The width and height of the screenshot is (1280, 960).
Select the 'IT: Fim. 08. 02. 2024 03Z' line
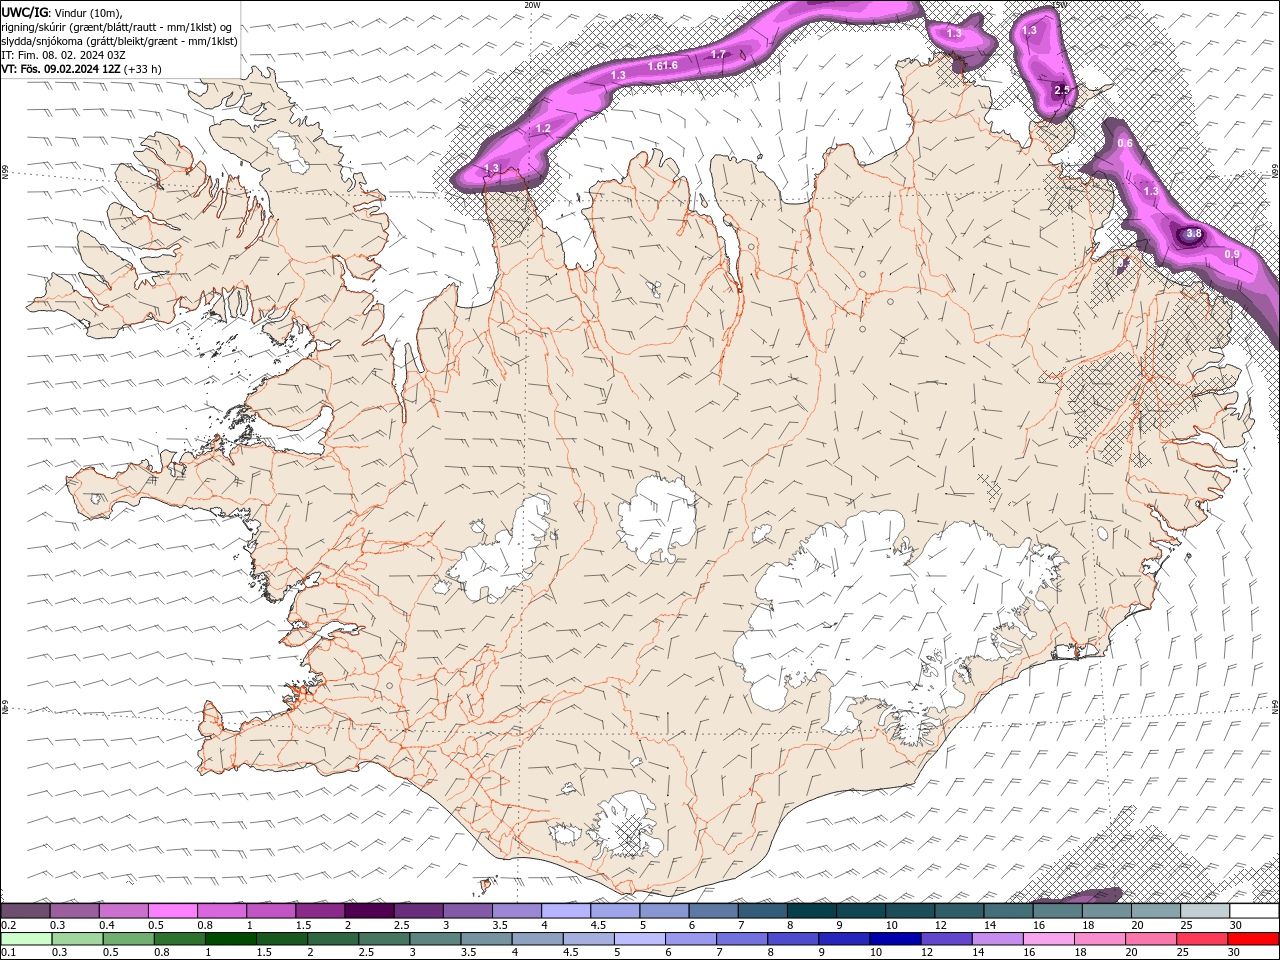pyautogui.click(x=63, y=54)
